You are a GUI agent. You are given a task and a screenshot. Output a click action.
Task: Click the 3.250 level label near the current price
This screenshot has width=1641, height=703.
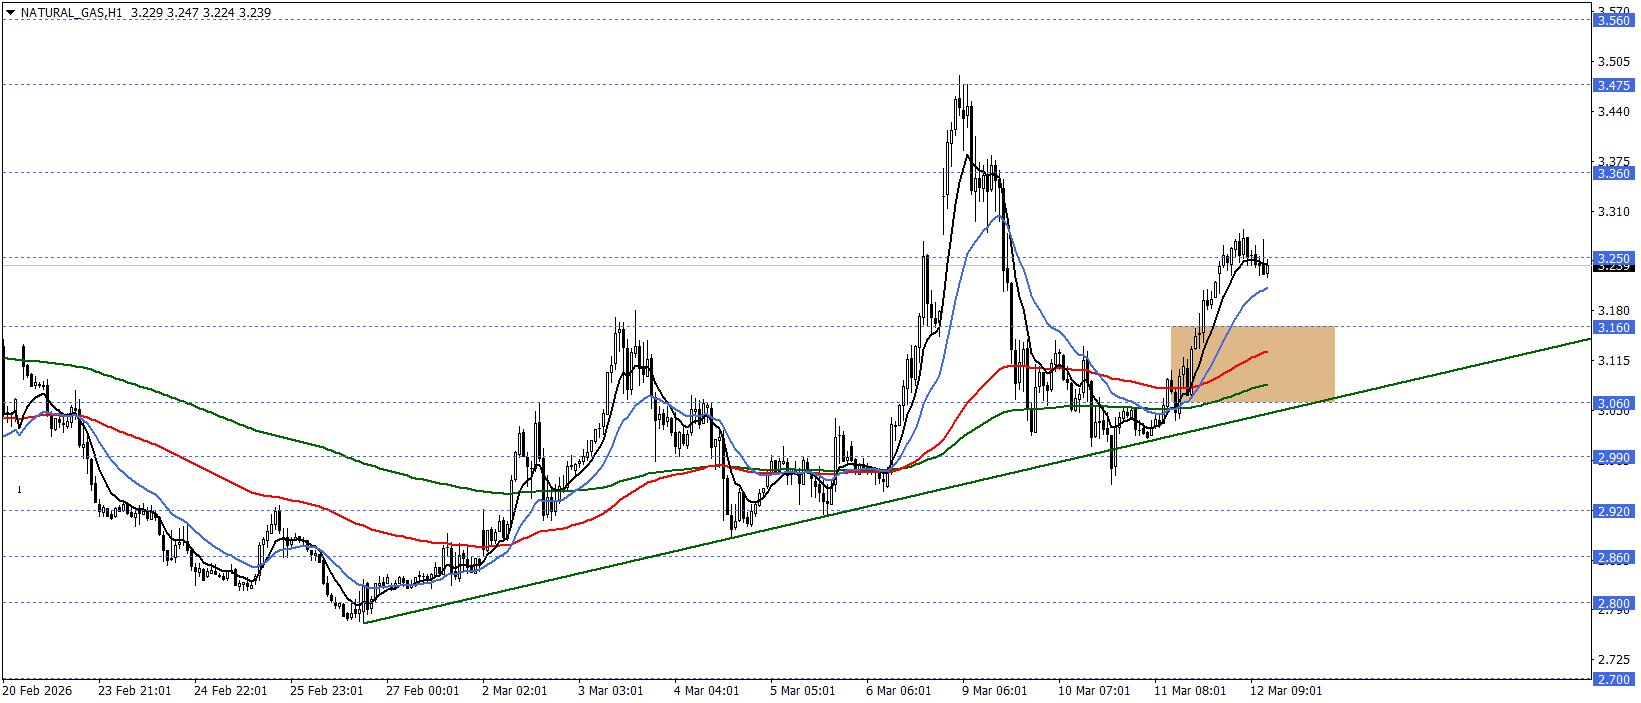[x=1613, y=258]
